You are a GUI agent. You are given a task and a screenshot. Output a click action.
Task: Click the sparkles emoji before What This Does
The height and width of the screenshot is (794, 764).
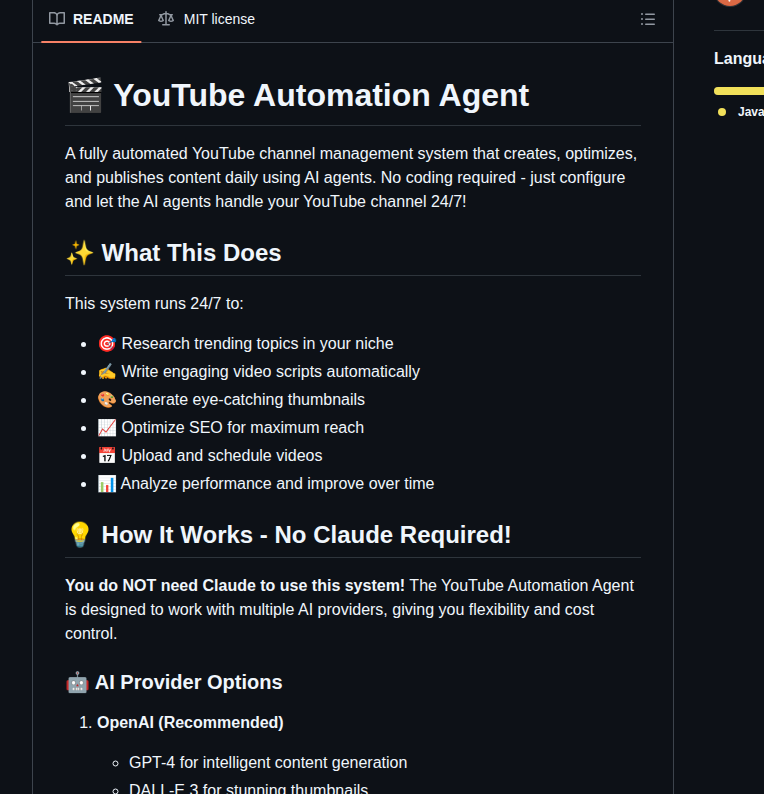pos(79,253)
